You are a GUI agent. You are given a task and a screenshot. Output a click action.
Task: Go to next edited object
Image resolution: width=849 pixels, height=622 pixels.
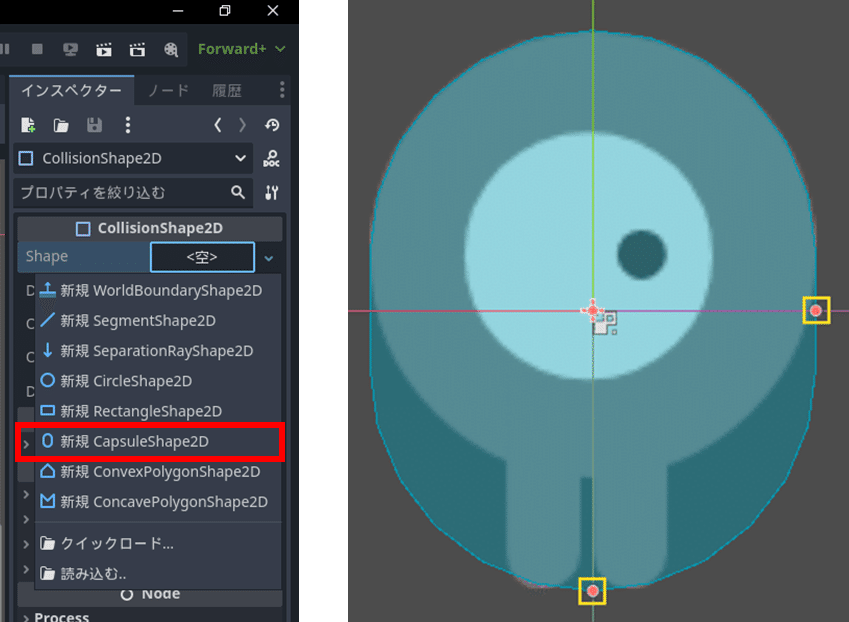[242, 126]
